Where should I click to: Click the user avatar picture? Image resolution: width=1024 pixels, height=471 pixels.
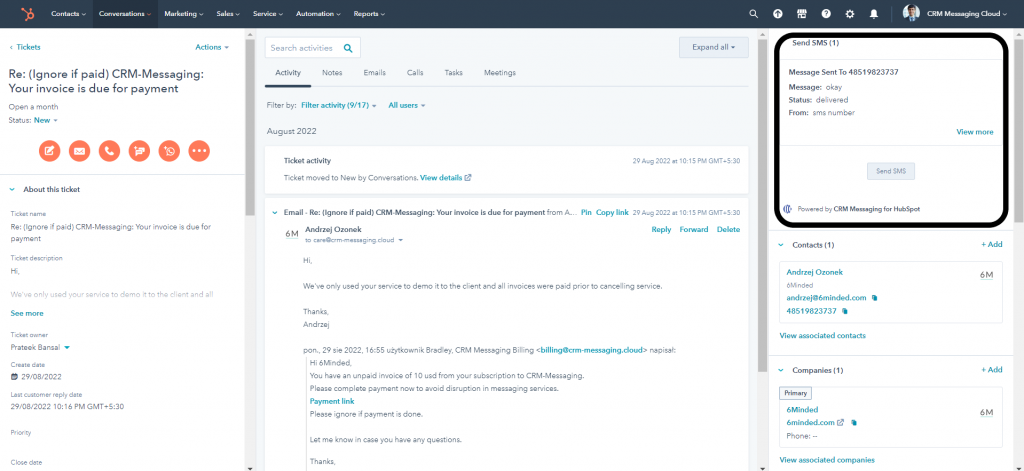pyautogui.click(x=911, y=13)
